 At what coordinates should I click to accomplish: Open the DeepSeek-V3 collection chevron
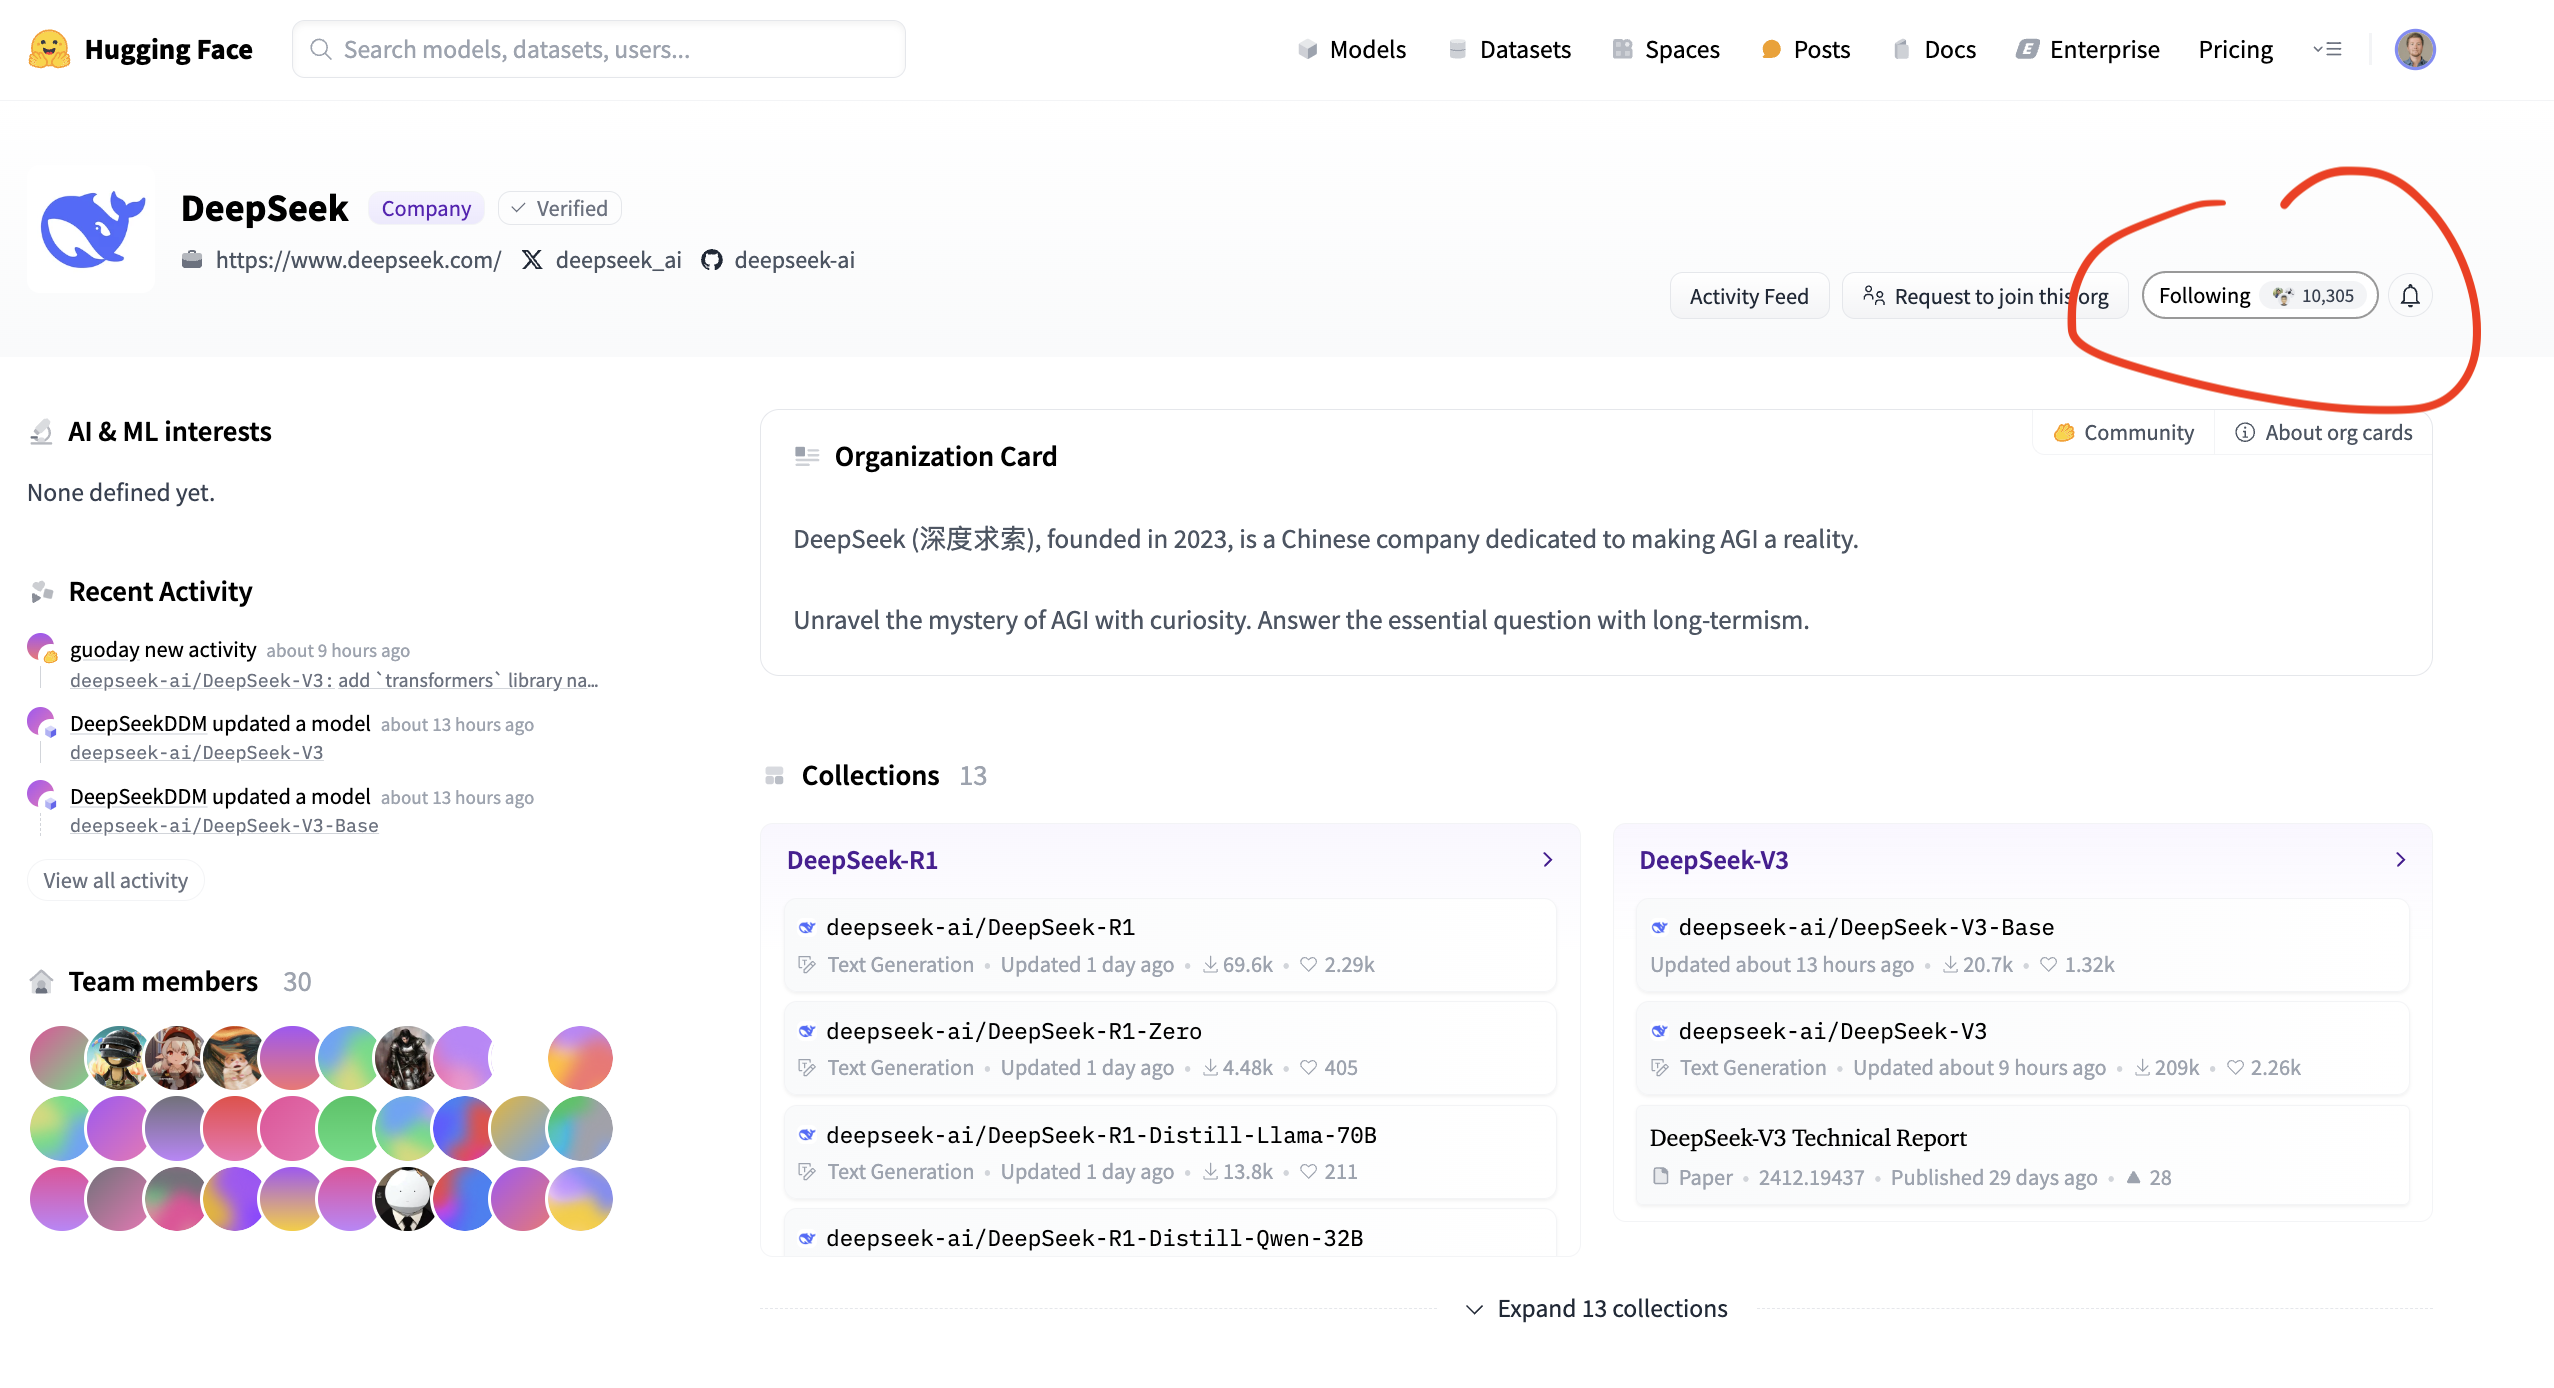(2400, 860)
